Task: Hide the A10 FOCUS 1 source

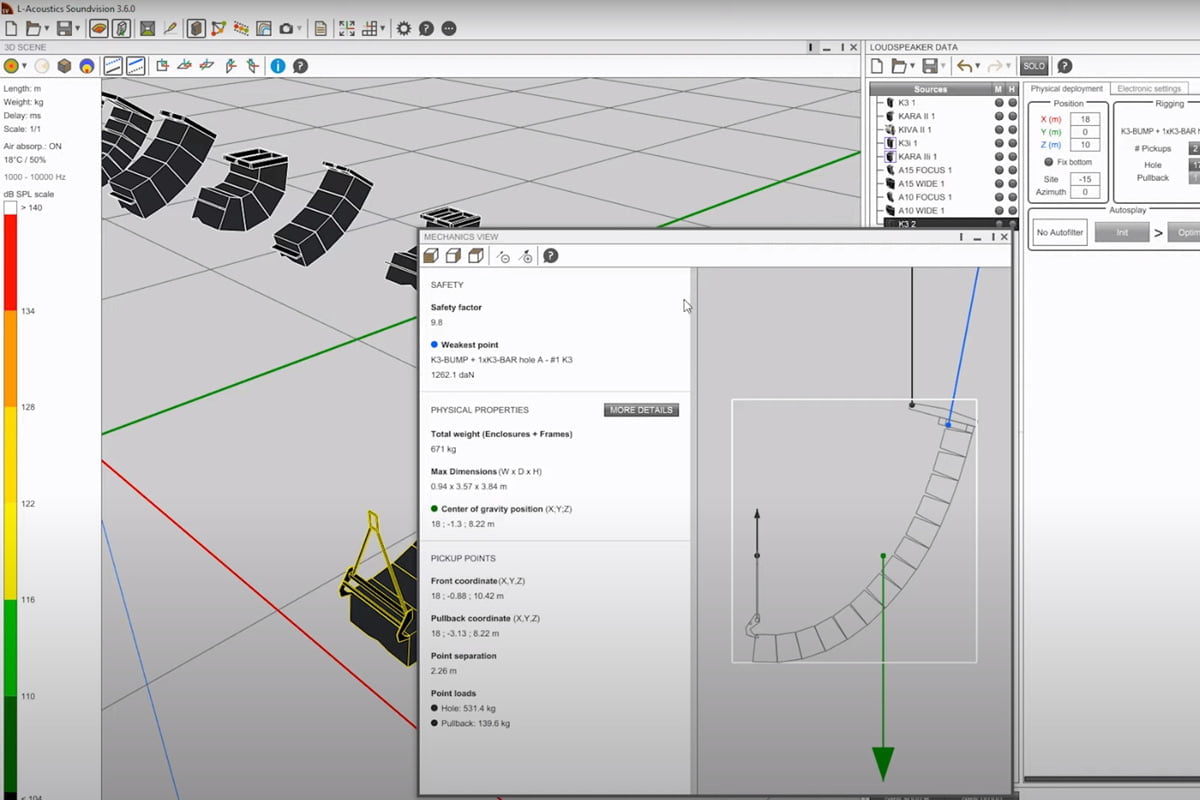Action: tap(1011, 198)
